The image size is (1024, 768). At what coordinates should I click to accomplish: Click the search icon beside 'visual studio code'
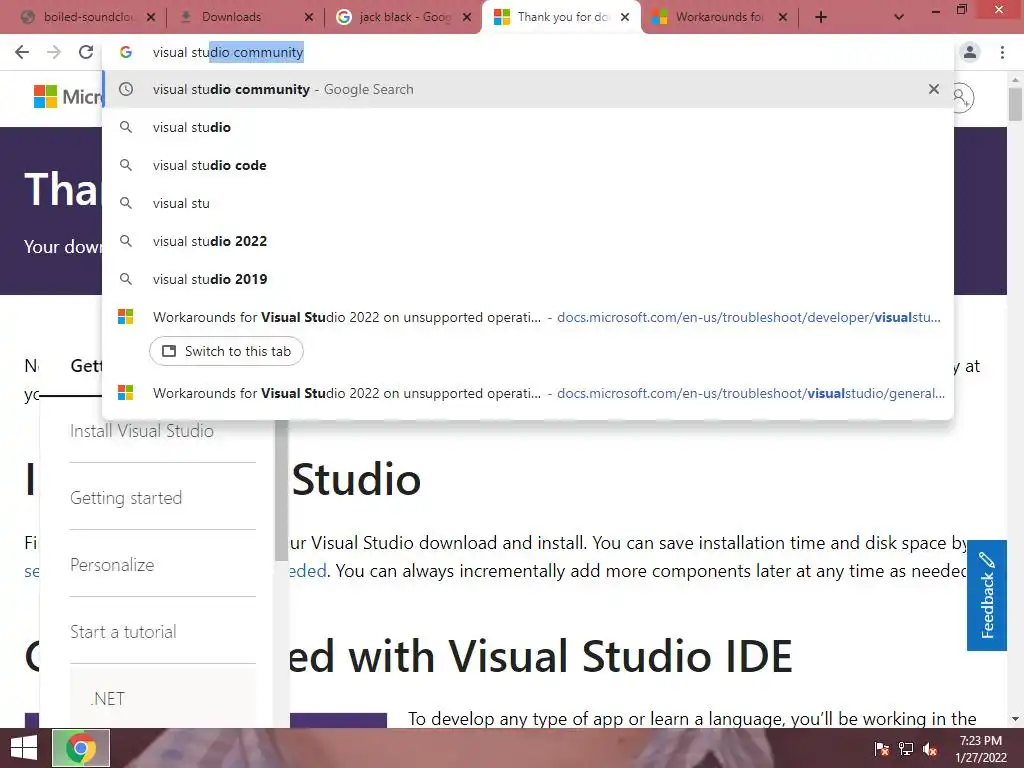[126, 165]
